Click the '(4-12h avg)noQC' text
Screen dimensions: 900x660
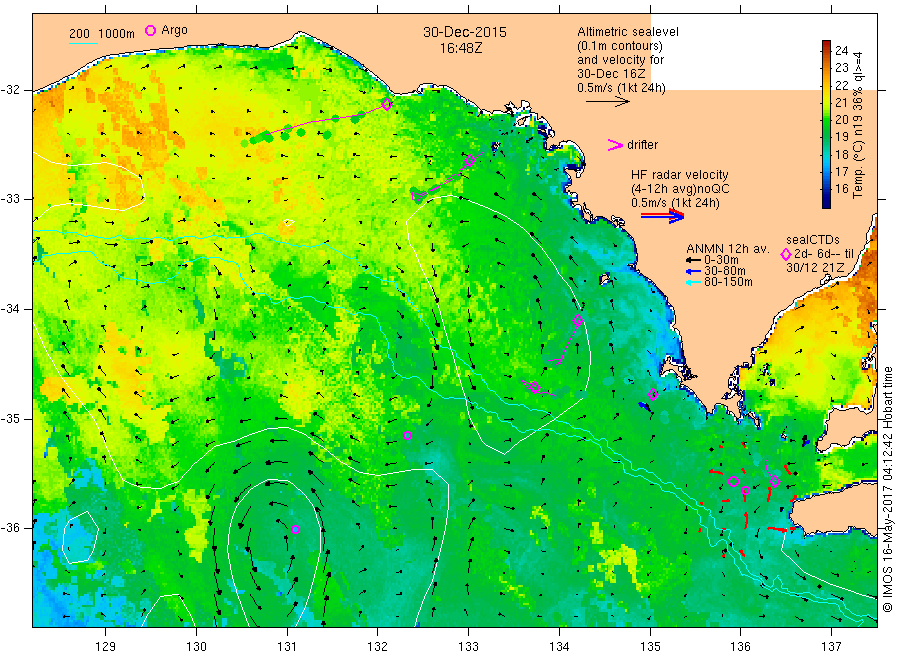click(x=680, y=189)
